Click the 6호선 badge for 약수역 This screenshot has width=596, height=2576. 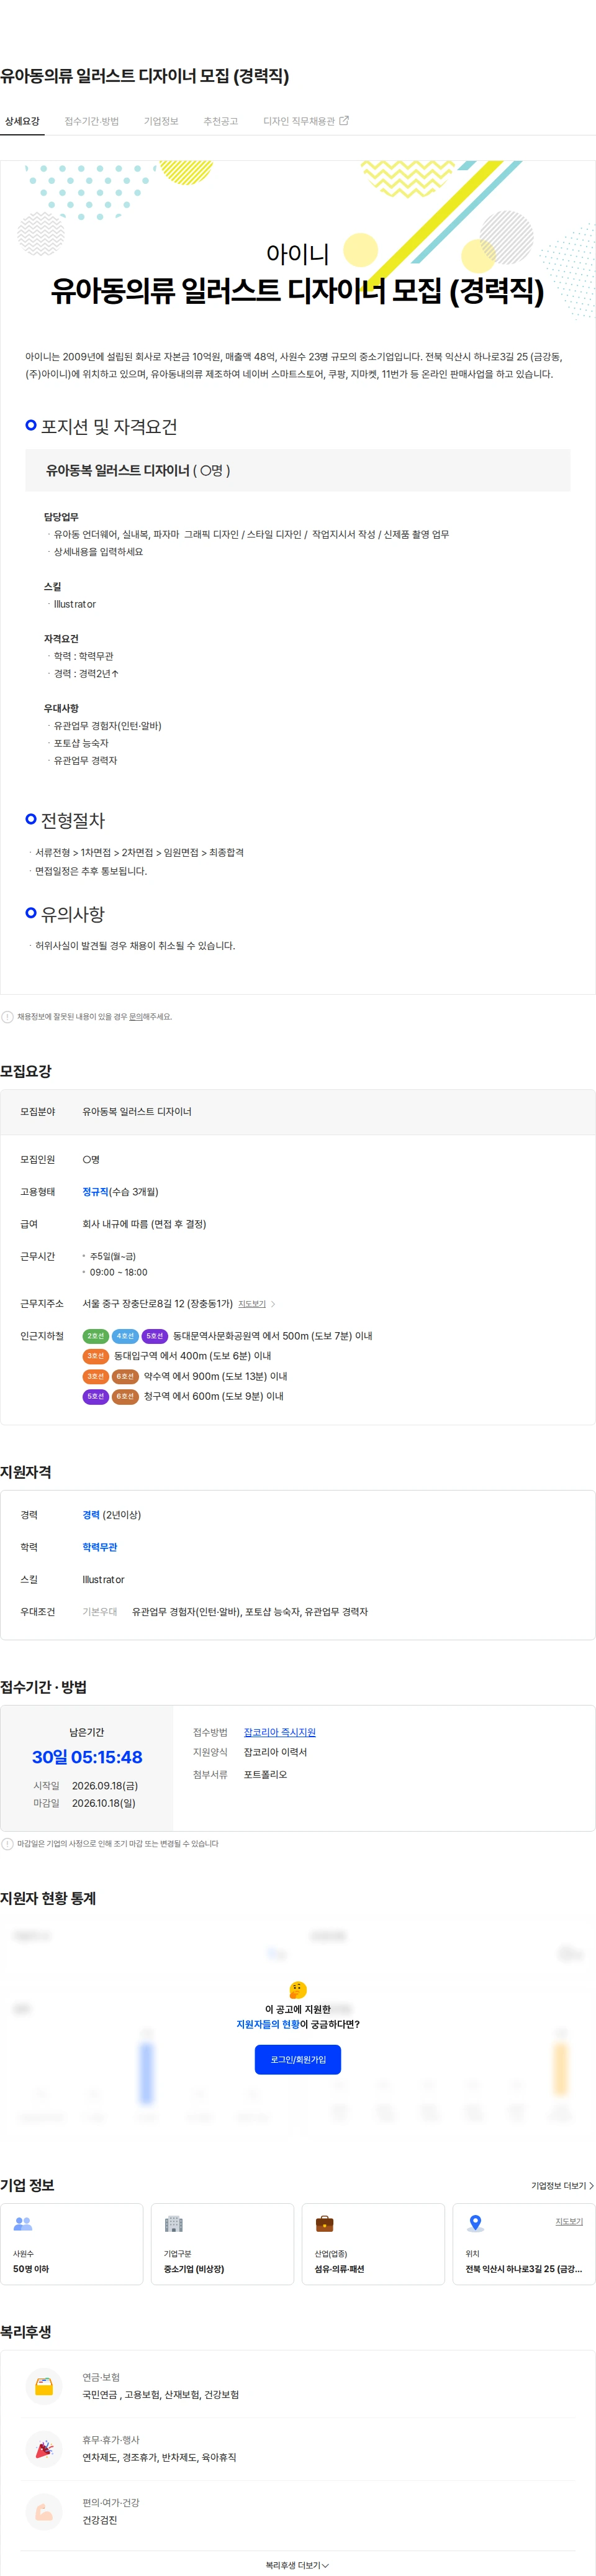tap(125, 1376)
